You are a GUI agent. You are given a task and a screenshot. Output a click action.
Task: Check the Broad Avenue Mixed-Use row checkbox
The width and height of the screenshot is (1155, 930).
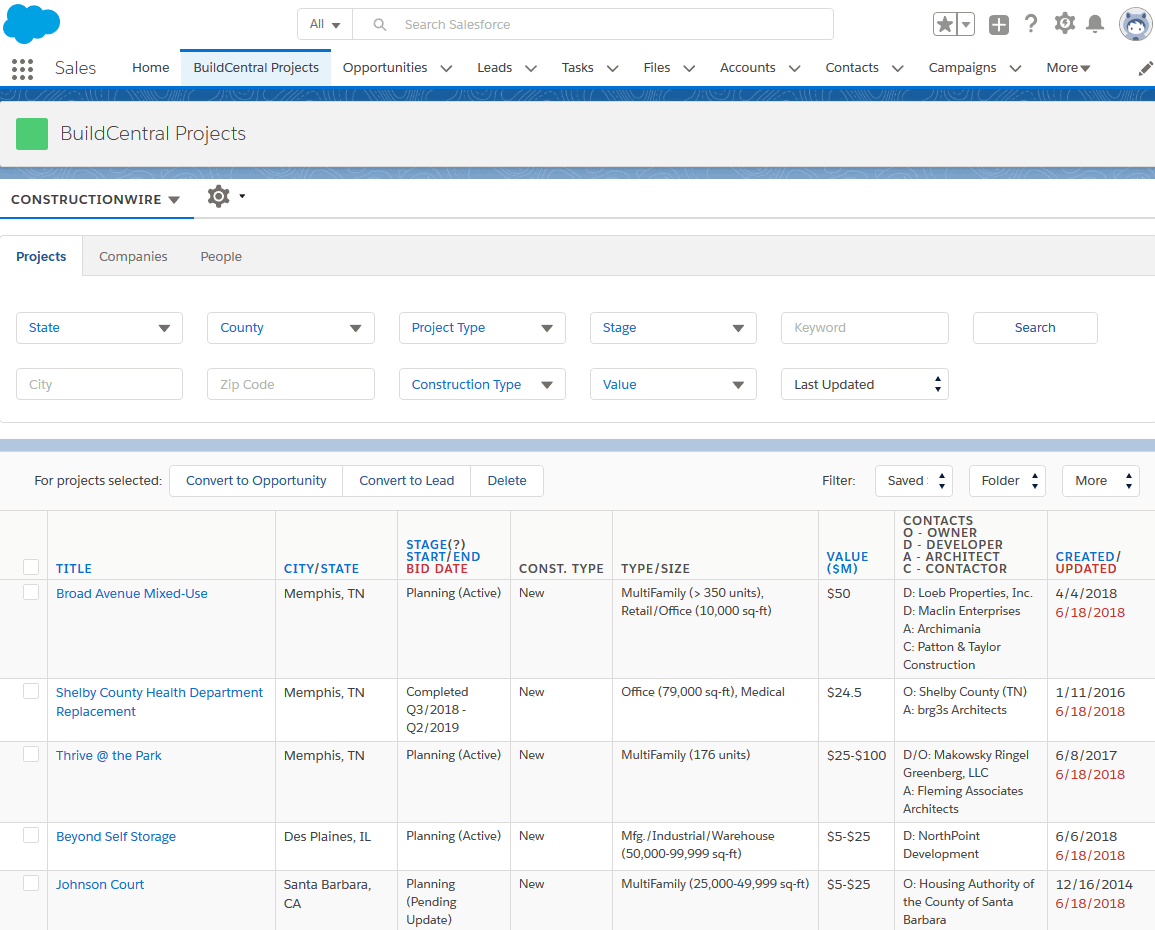(x=31, y=592)
